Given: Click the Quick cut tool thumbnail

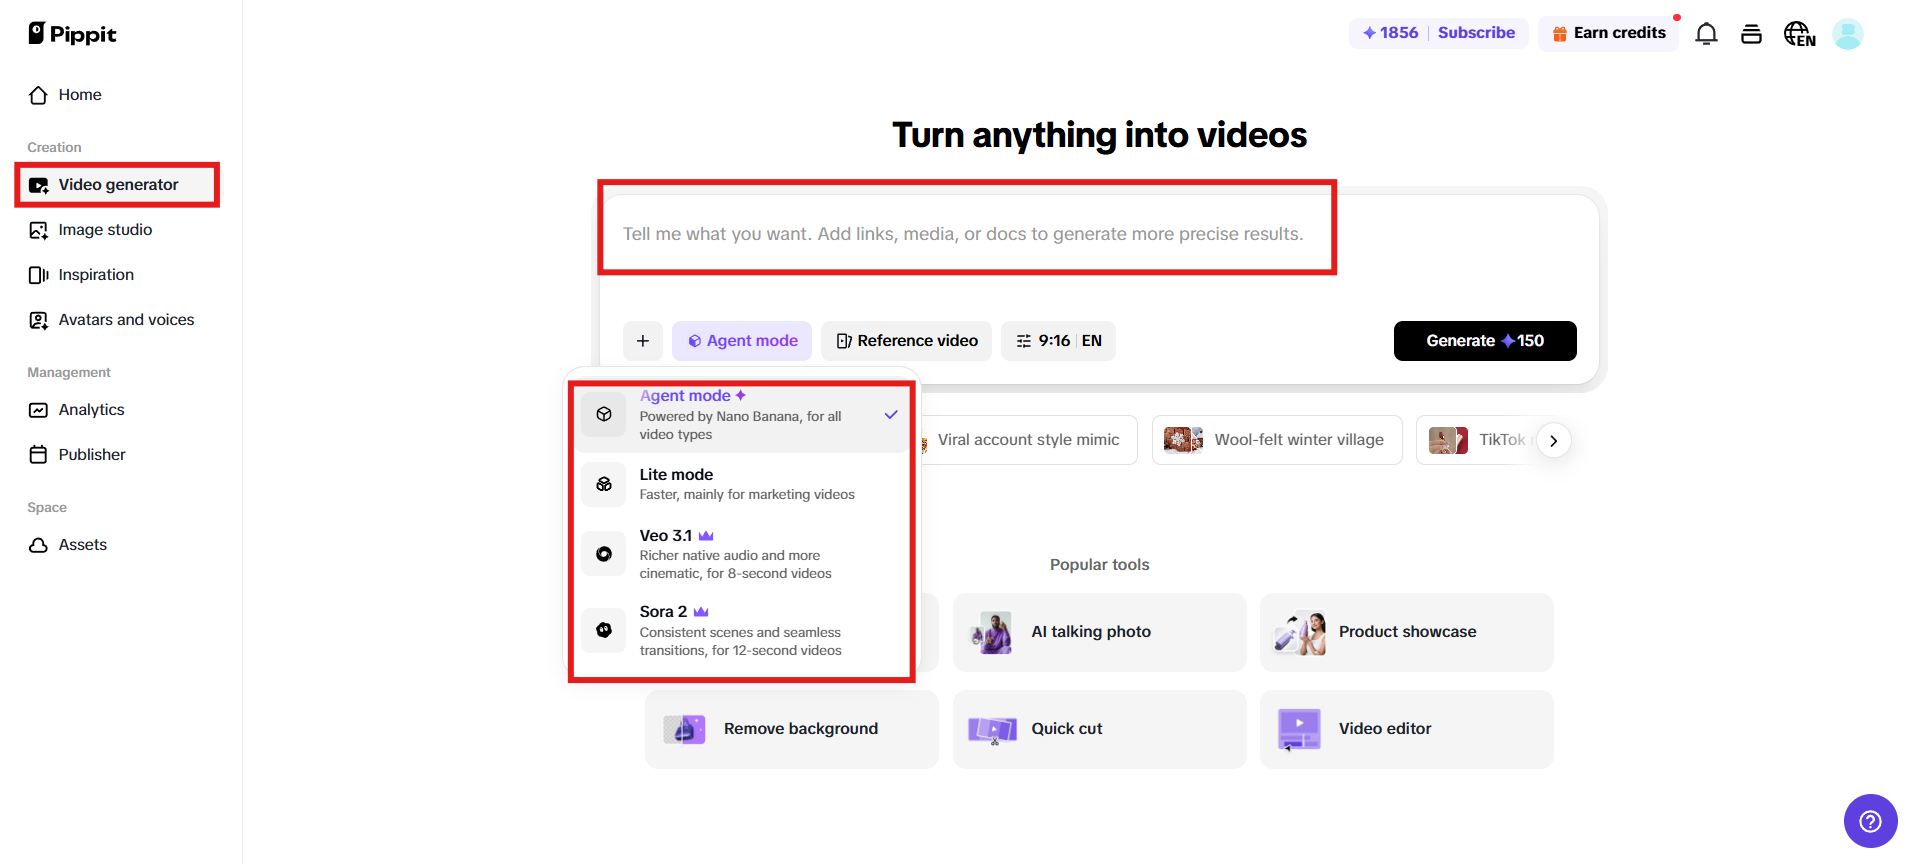Looking at the screenshot, I should pyautogui.click(x=992, y=729).
